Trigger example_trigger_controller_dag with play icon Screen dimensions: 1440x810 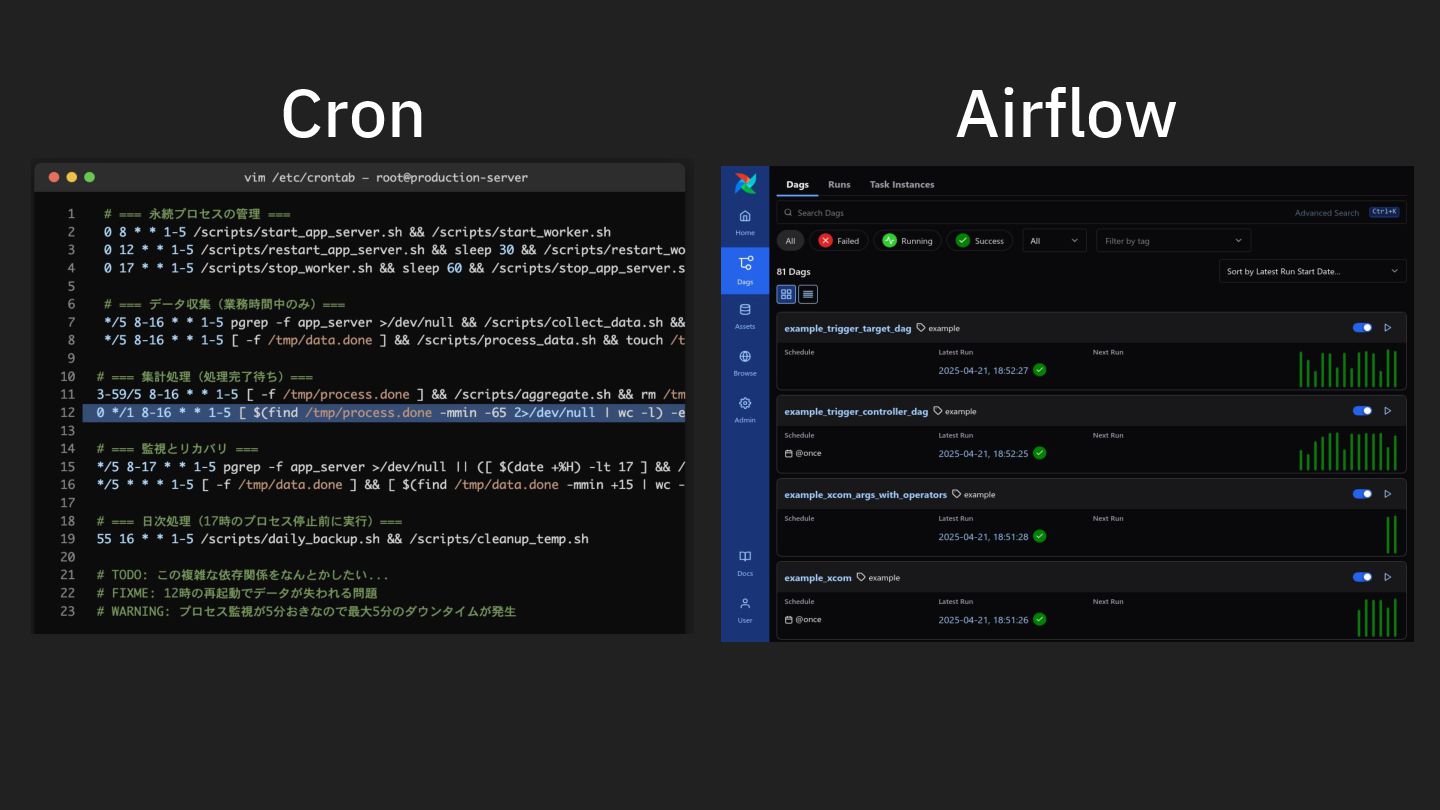(x=1387, y=410)
